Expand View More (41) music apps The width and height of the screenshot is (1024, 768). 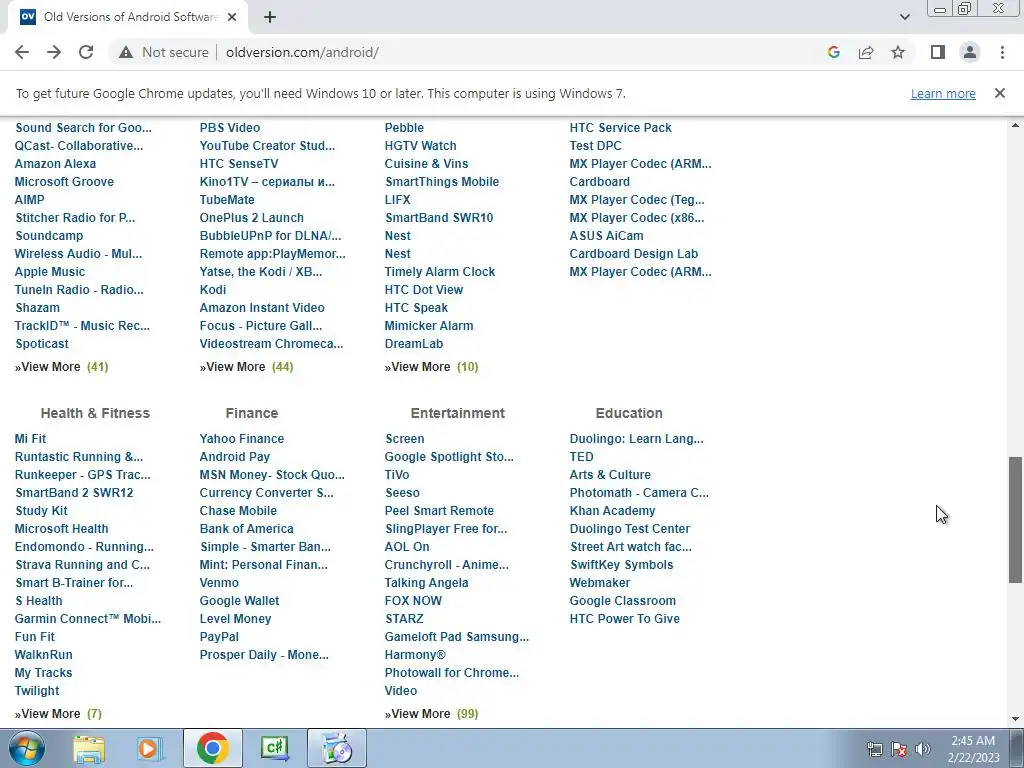pos(61,367)
